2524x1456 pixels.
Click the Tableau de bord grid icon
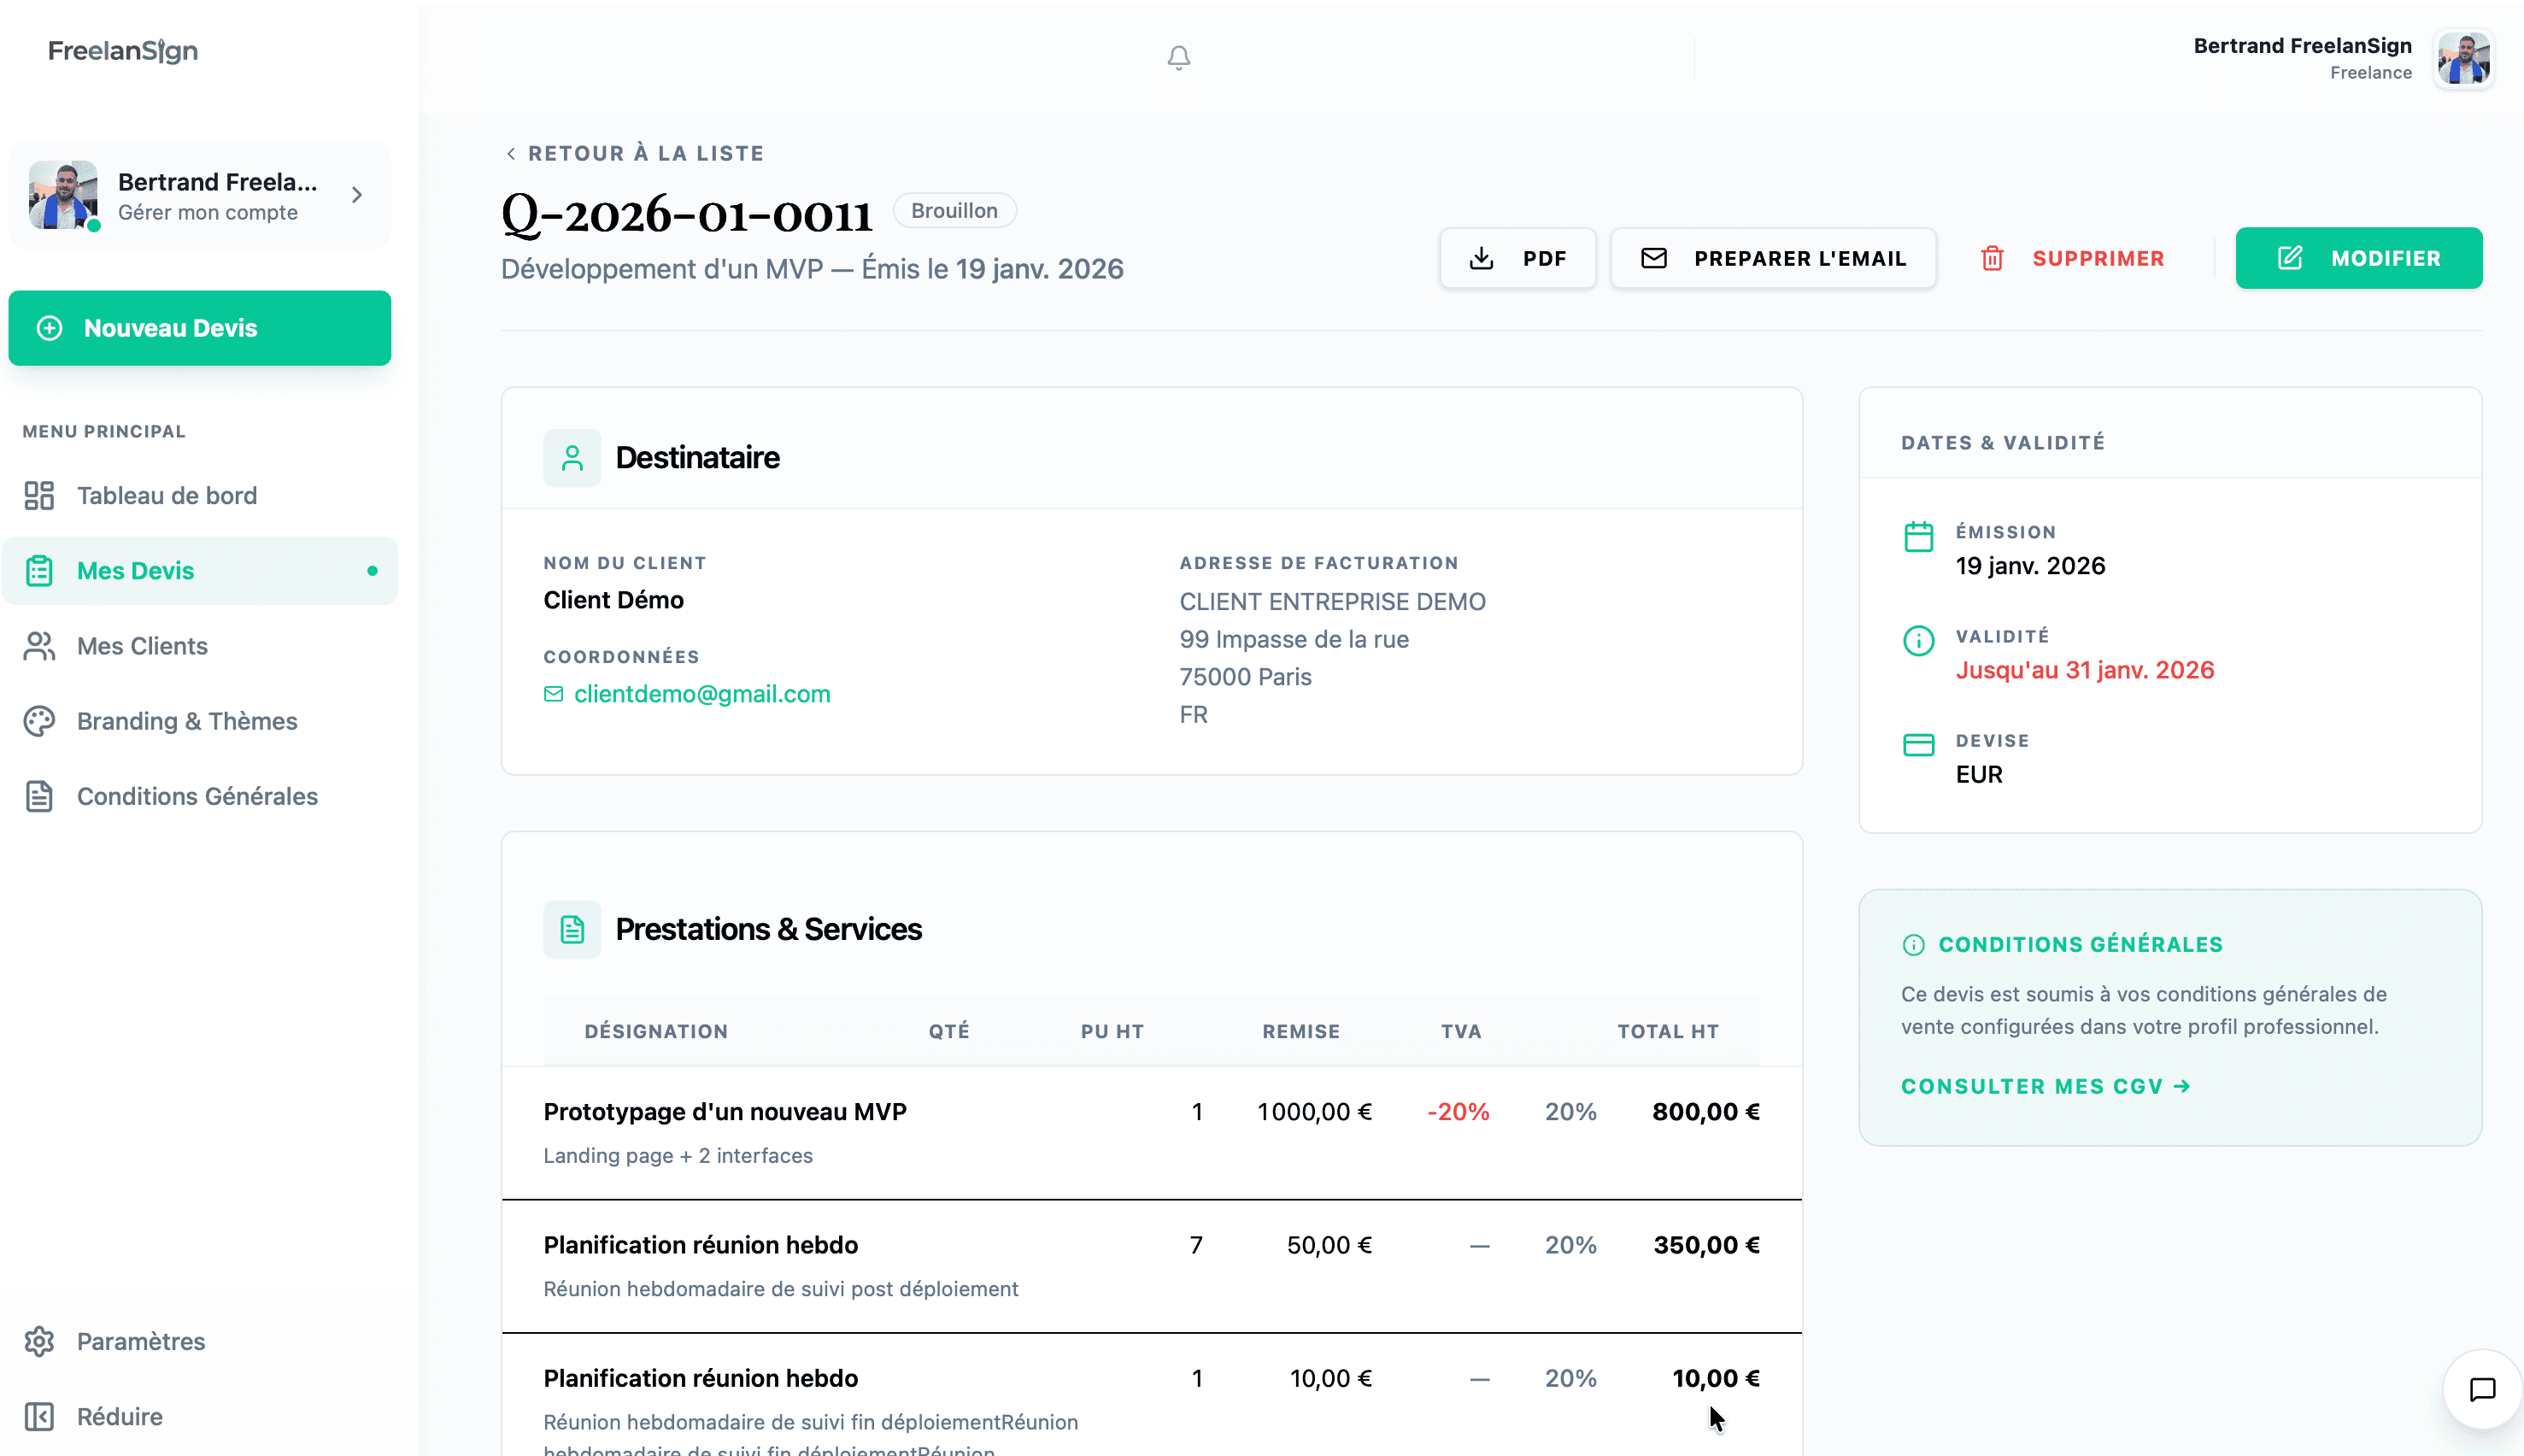pyautogui.click(x=39, y=495)
